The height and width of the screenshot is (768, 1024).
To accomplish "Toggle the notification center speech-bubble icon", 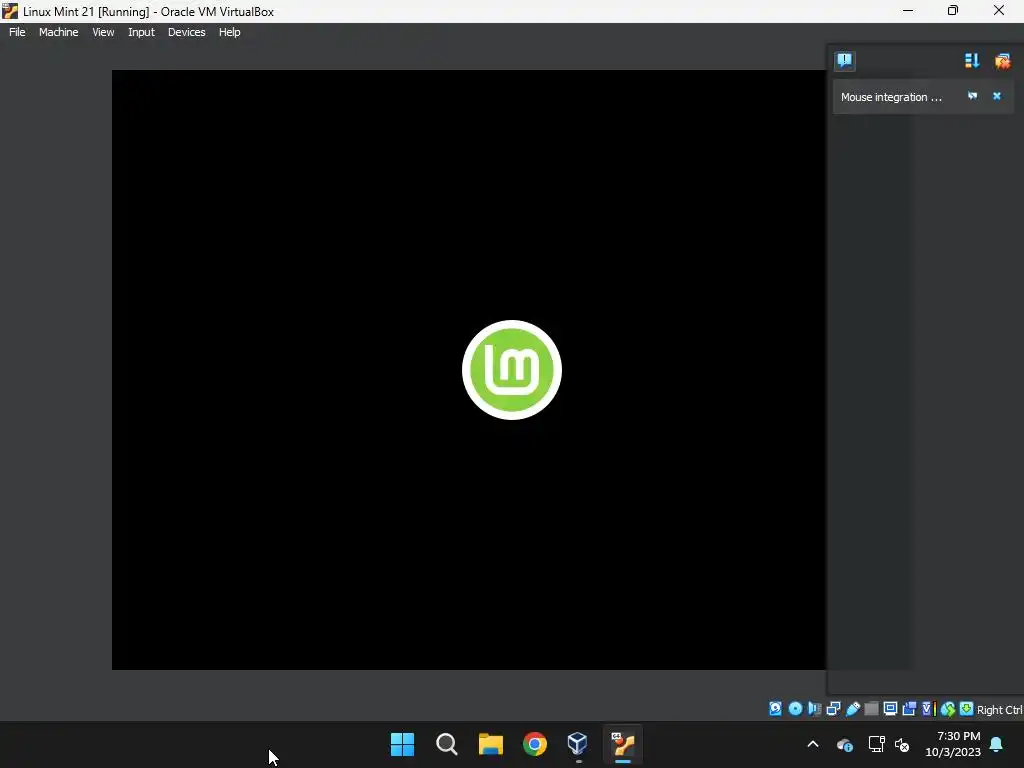I will pyautogui.click(x=844, y=61).
